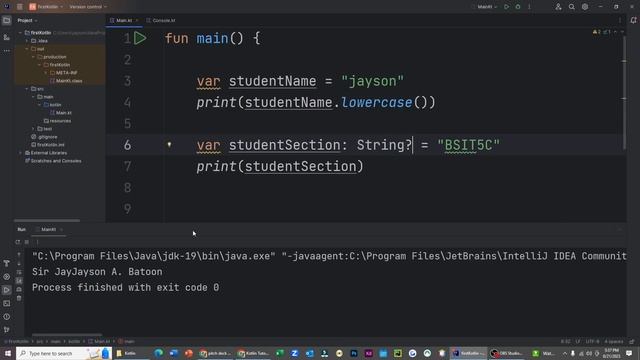Click UTF-8 encoding in status bar
This screenshot has width=640, height=360.
[x=593, y=342]
